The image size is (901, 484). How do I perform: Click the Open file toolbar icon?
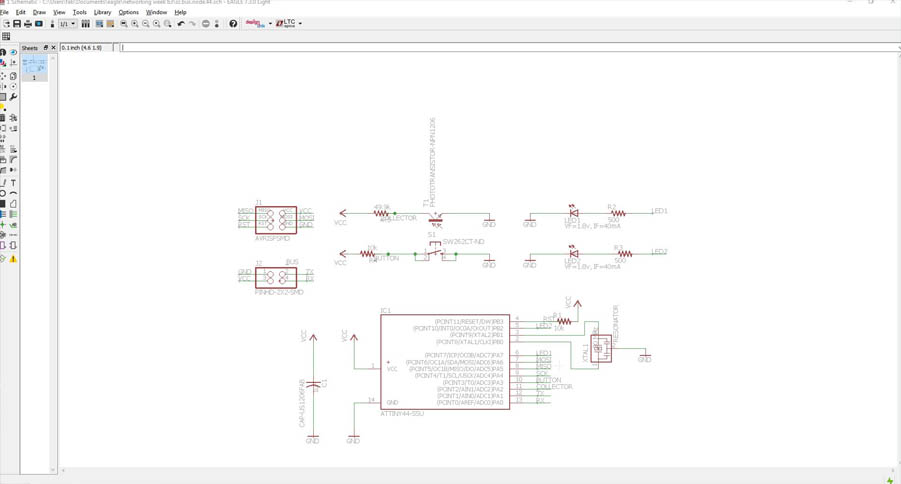click(6, 24)
